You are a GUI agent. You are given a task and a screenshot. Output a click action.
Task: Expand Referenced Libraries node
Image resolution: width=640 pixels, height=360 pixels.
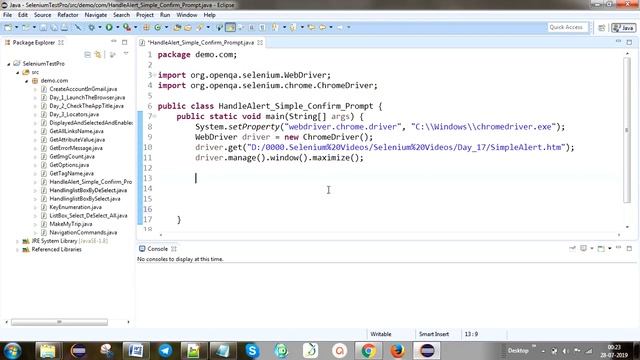pos(18,249)
